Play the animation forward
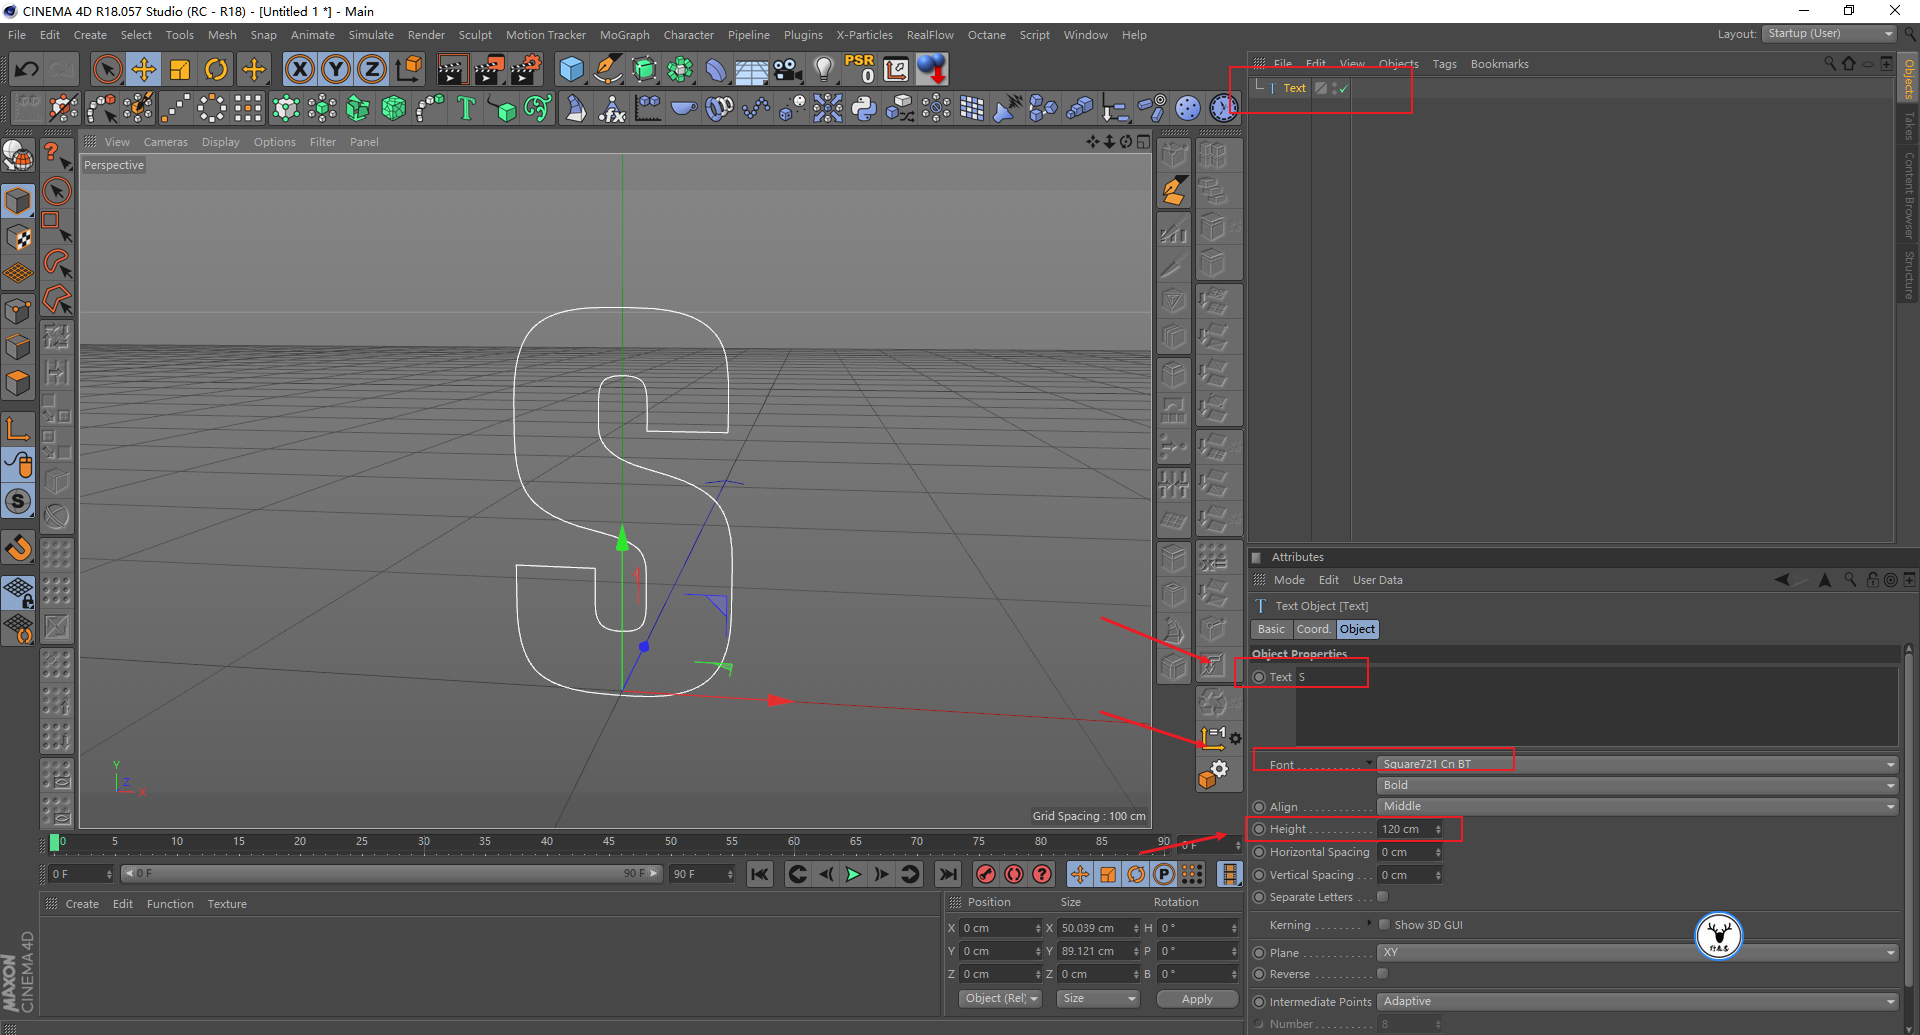 (x=853, y=874)
